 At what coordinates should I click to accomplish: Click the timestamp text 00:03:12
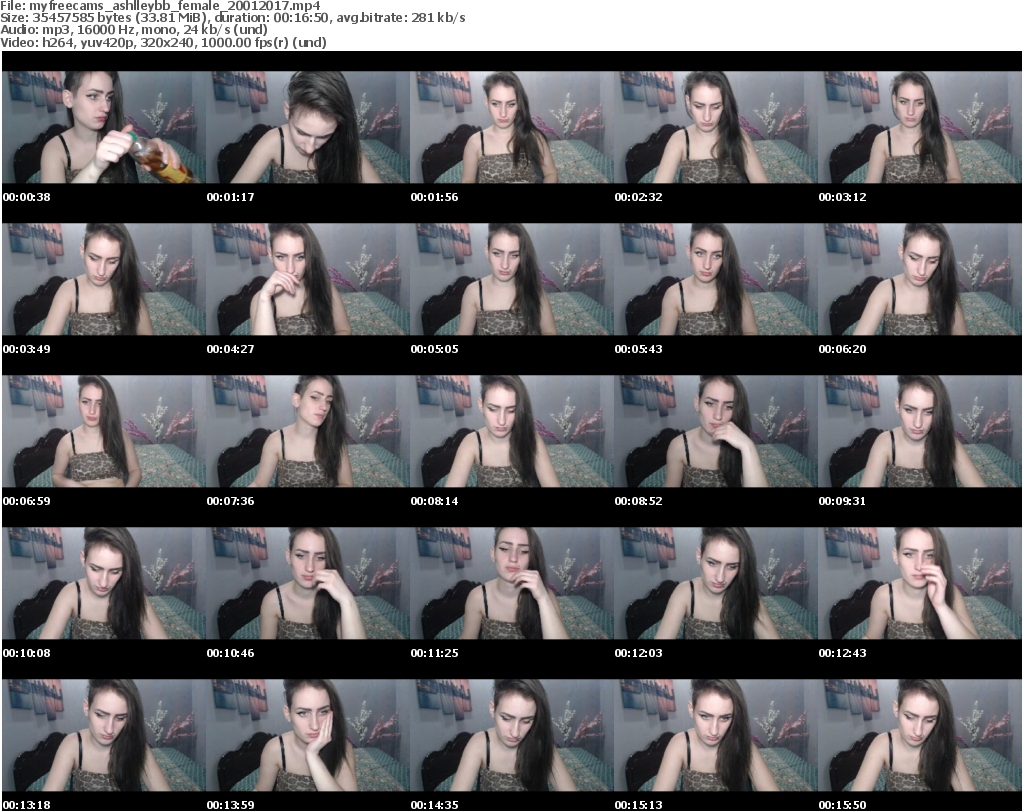click(x=842, y=197)
